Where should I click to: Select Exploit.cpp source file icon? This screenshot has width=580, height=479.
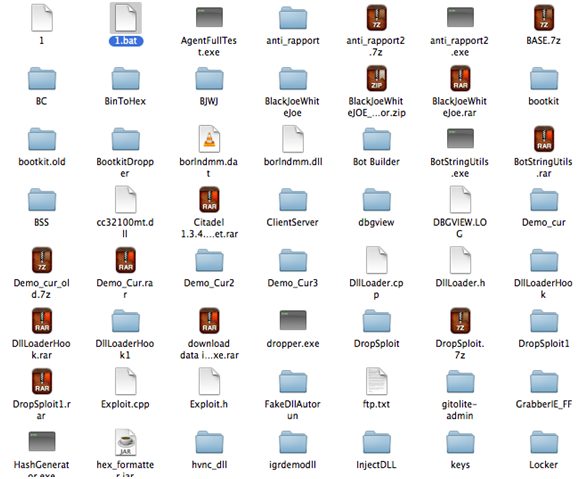tap(126, 381)
